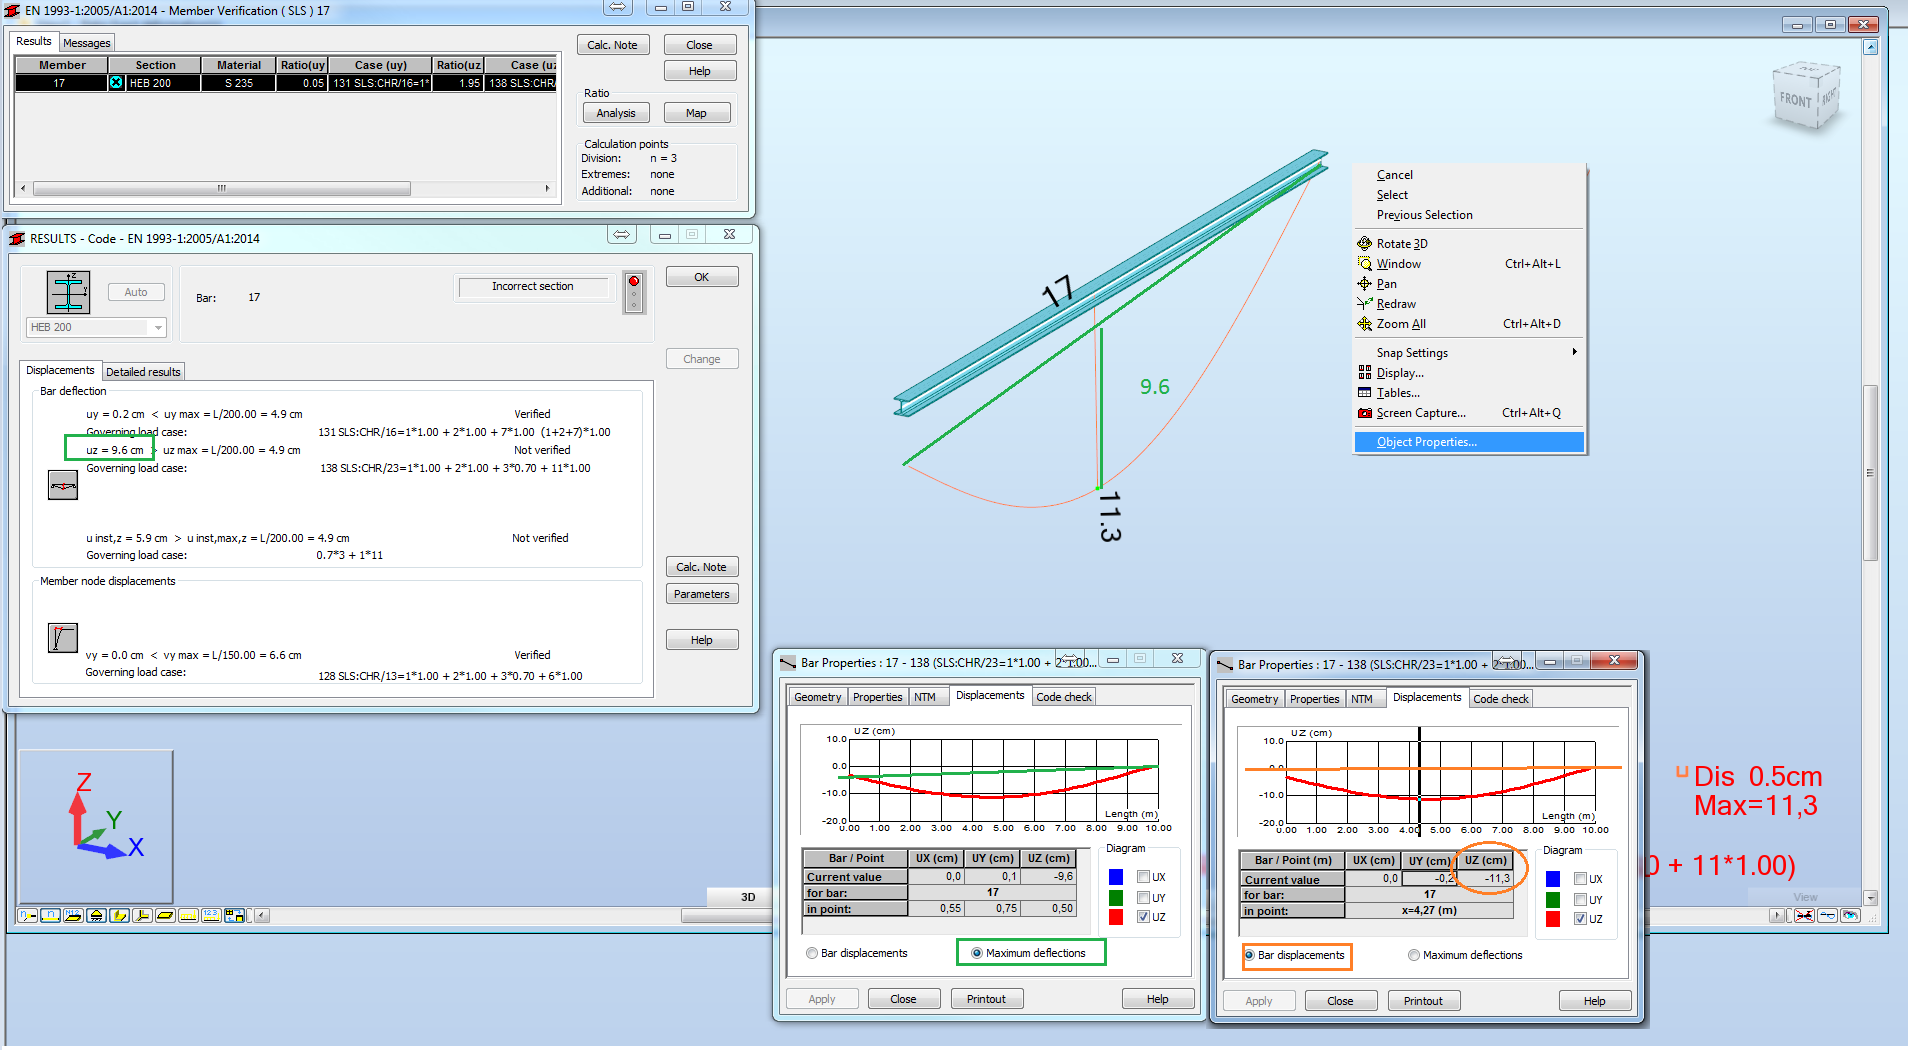Click the Calc. Note button
The width and height of the screenshot is (1908, 1050).
613,44
